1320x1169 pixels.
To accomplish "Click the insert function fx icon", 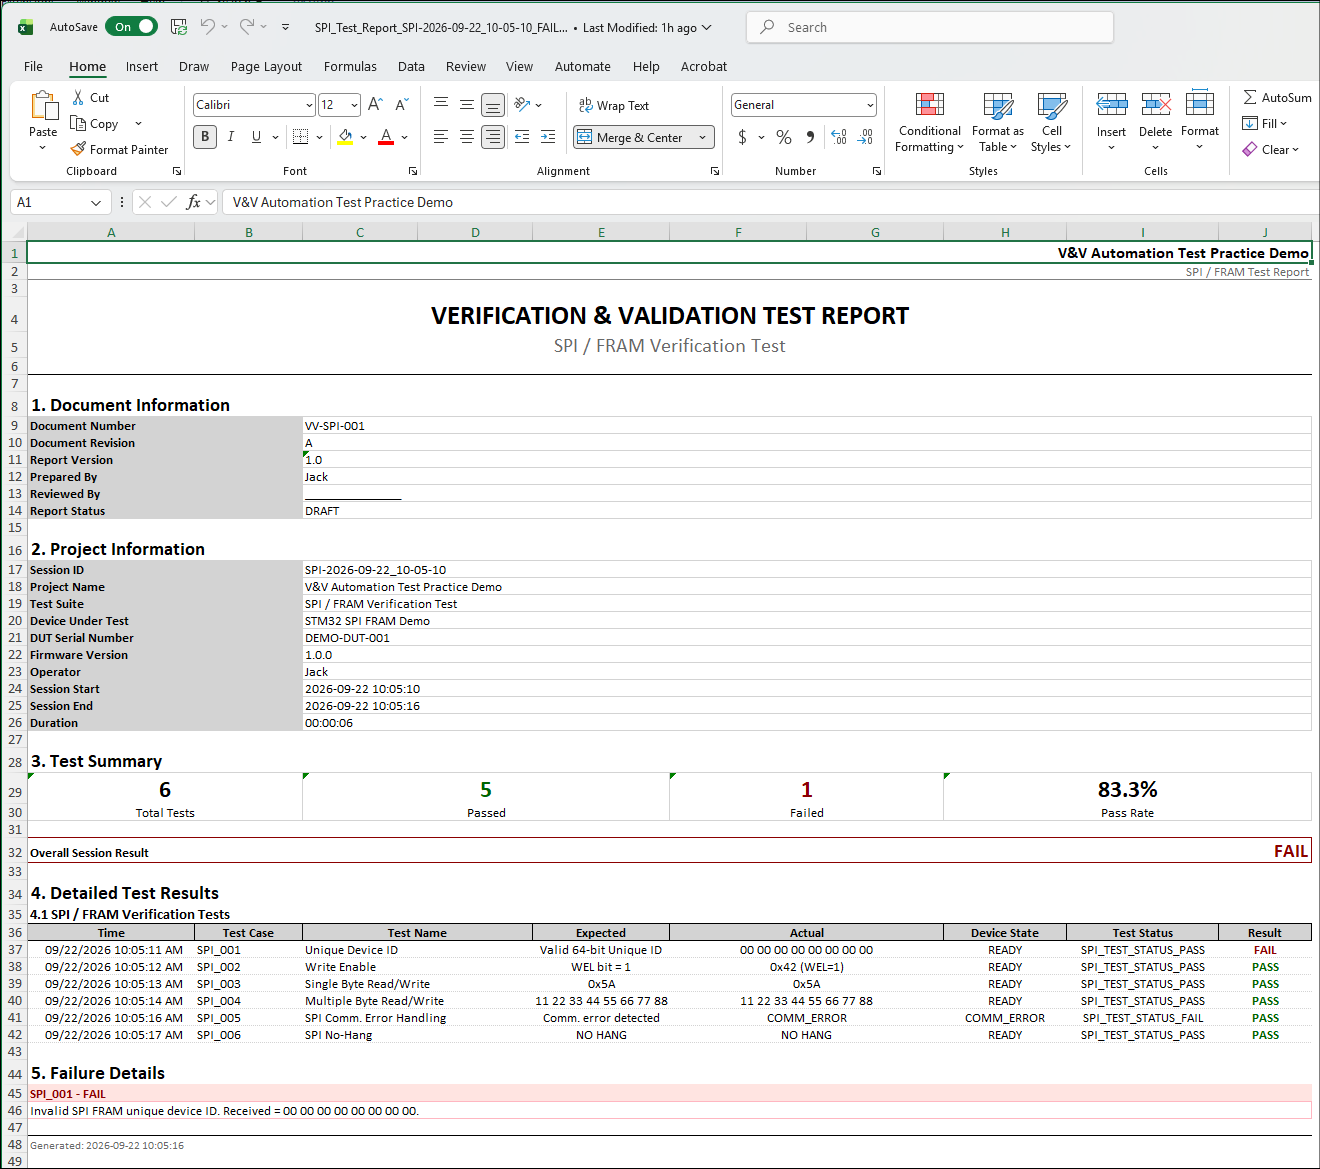I will tap(194, 202).
